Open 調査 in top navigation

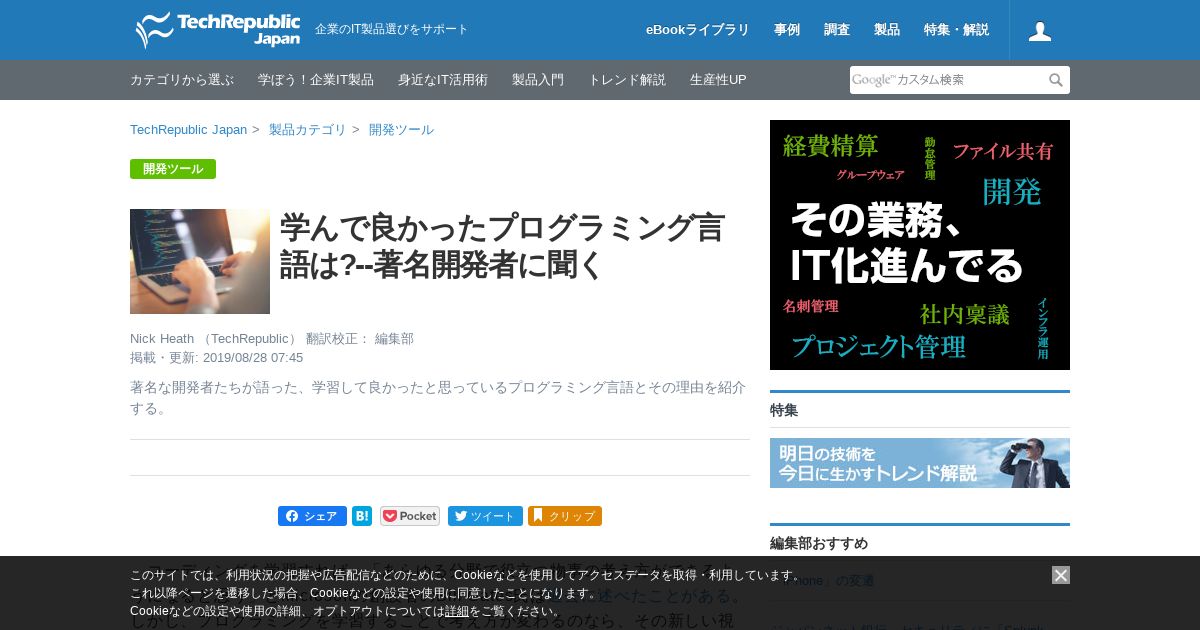(x=837, y=30)
